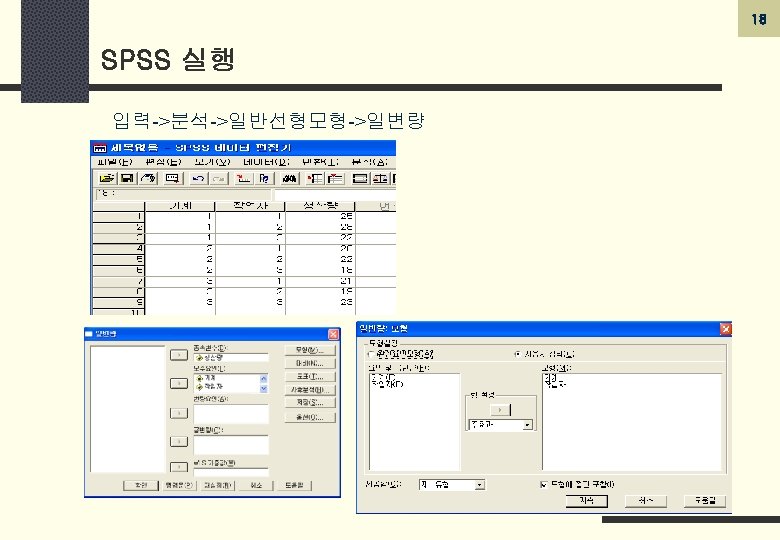Click arrow button beside covariate (공변량) box
The width and height of the screenshot is (780, 540).
pos(179,442)
